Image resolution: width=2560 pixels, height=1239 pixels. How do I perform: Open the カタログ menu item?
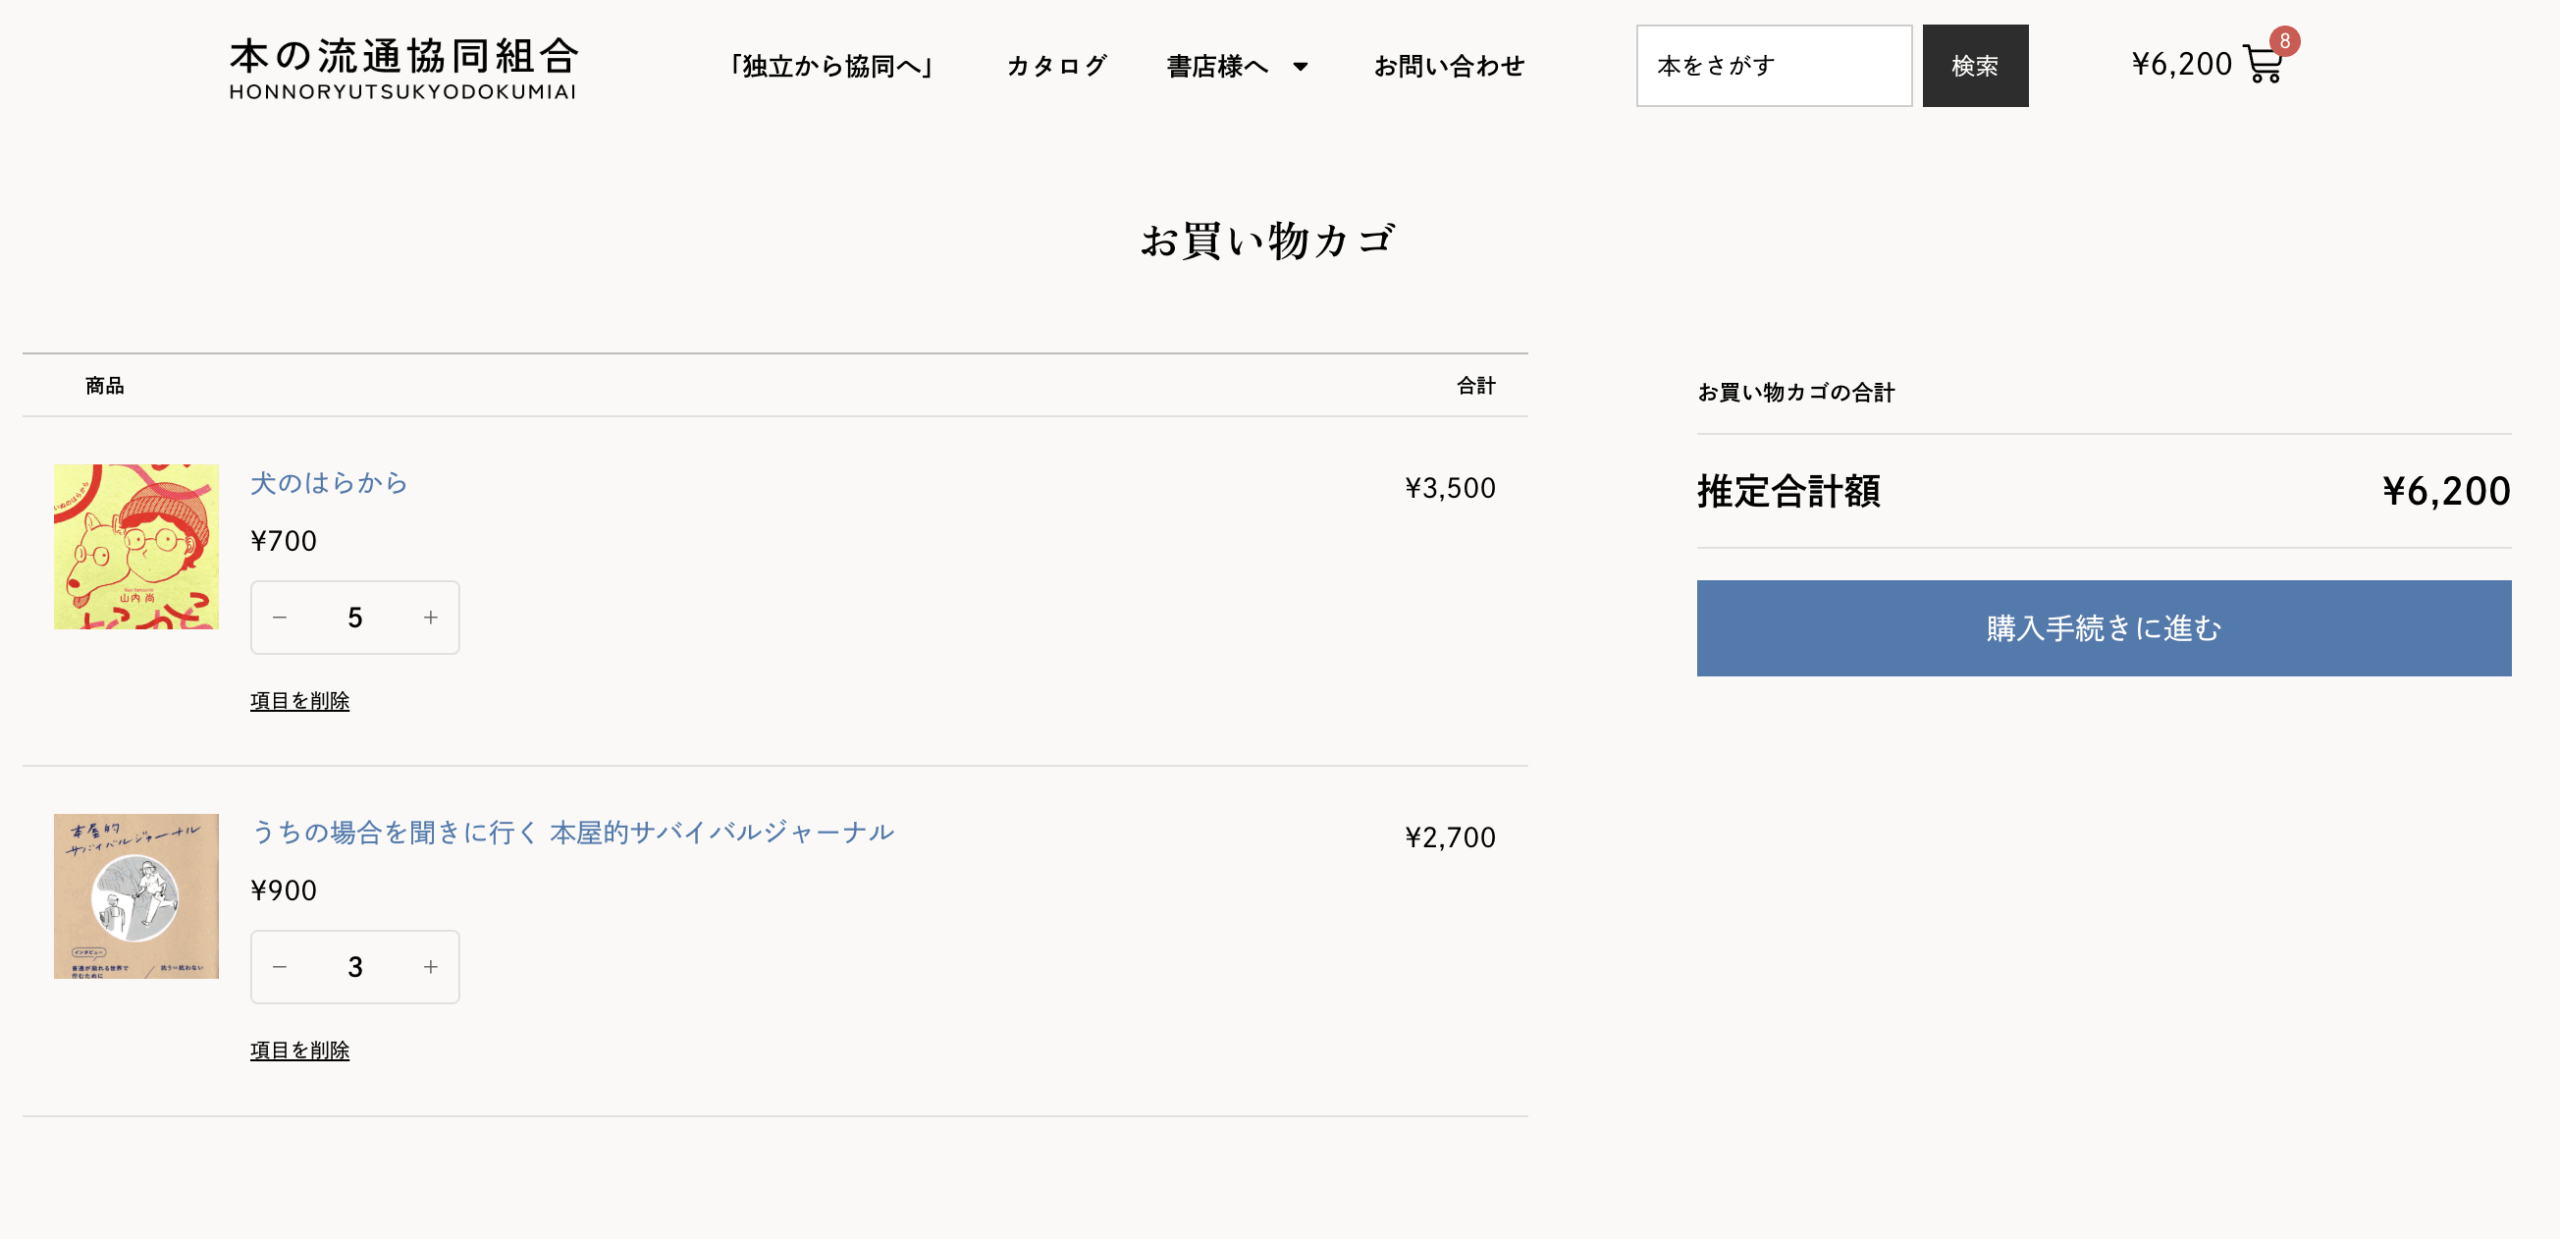click(x=1056, y=66)
